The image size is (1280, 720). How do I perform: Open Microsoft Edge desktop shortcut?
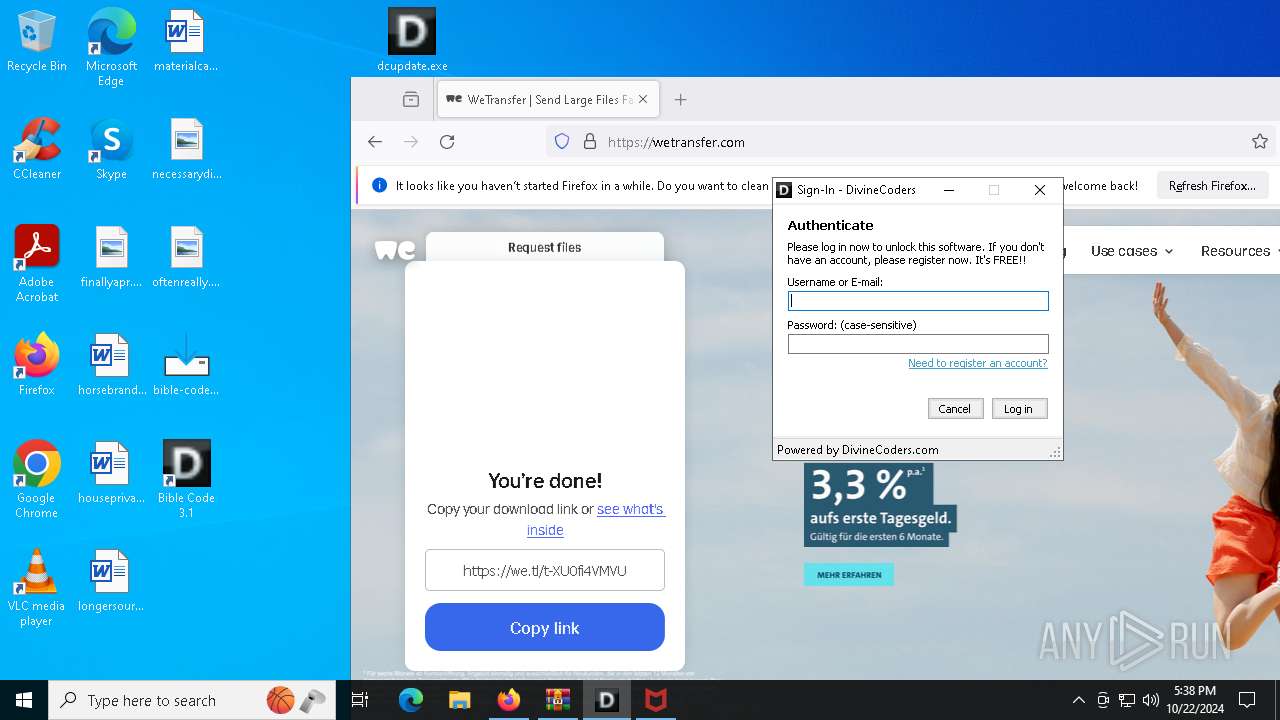point(111,48)
